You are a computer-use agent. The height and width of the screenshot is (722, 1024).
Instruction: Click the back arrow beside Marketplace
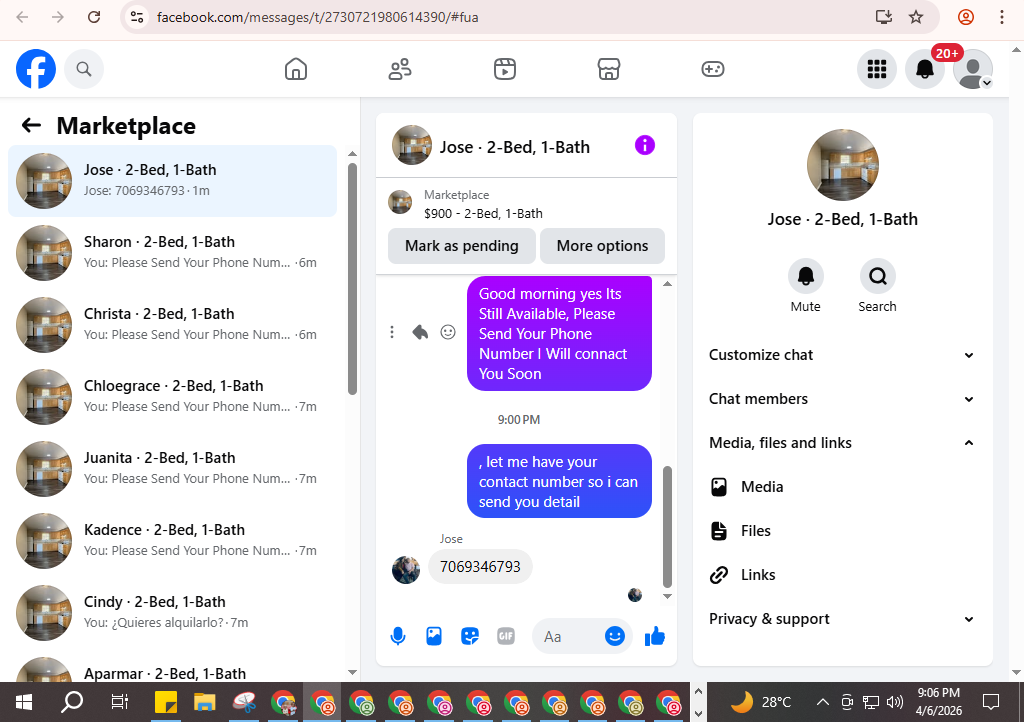pos(31,125)
